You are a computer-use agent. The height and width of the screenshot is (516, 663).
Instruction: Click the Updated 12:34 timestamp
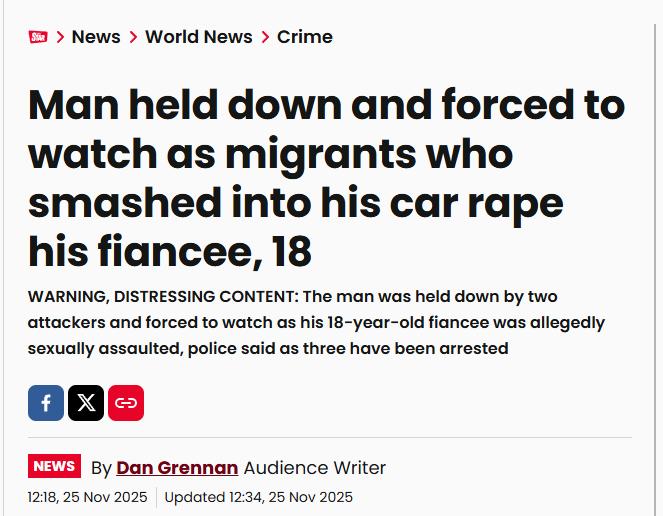coord(258,497)
